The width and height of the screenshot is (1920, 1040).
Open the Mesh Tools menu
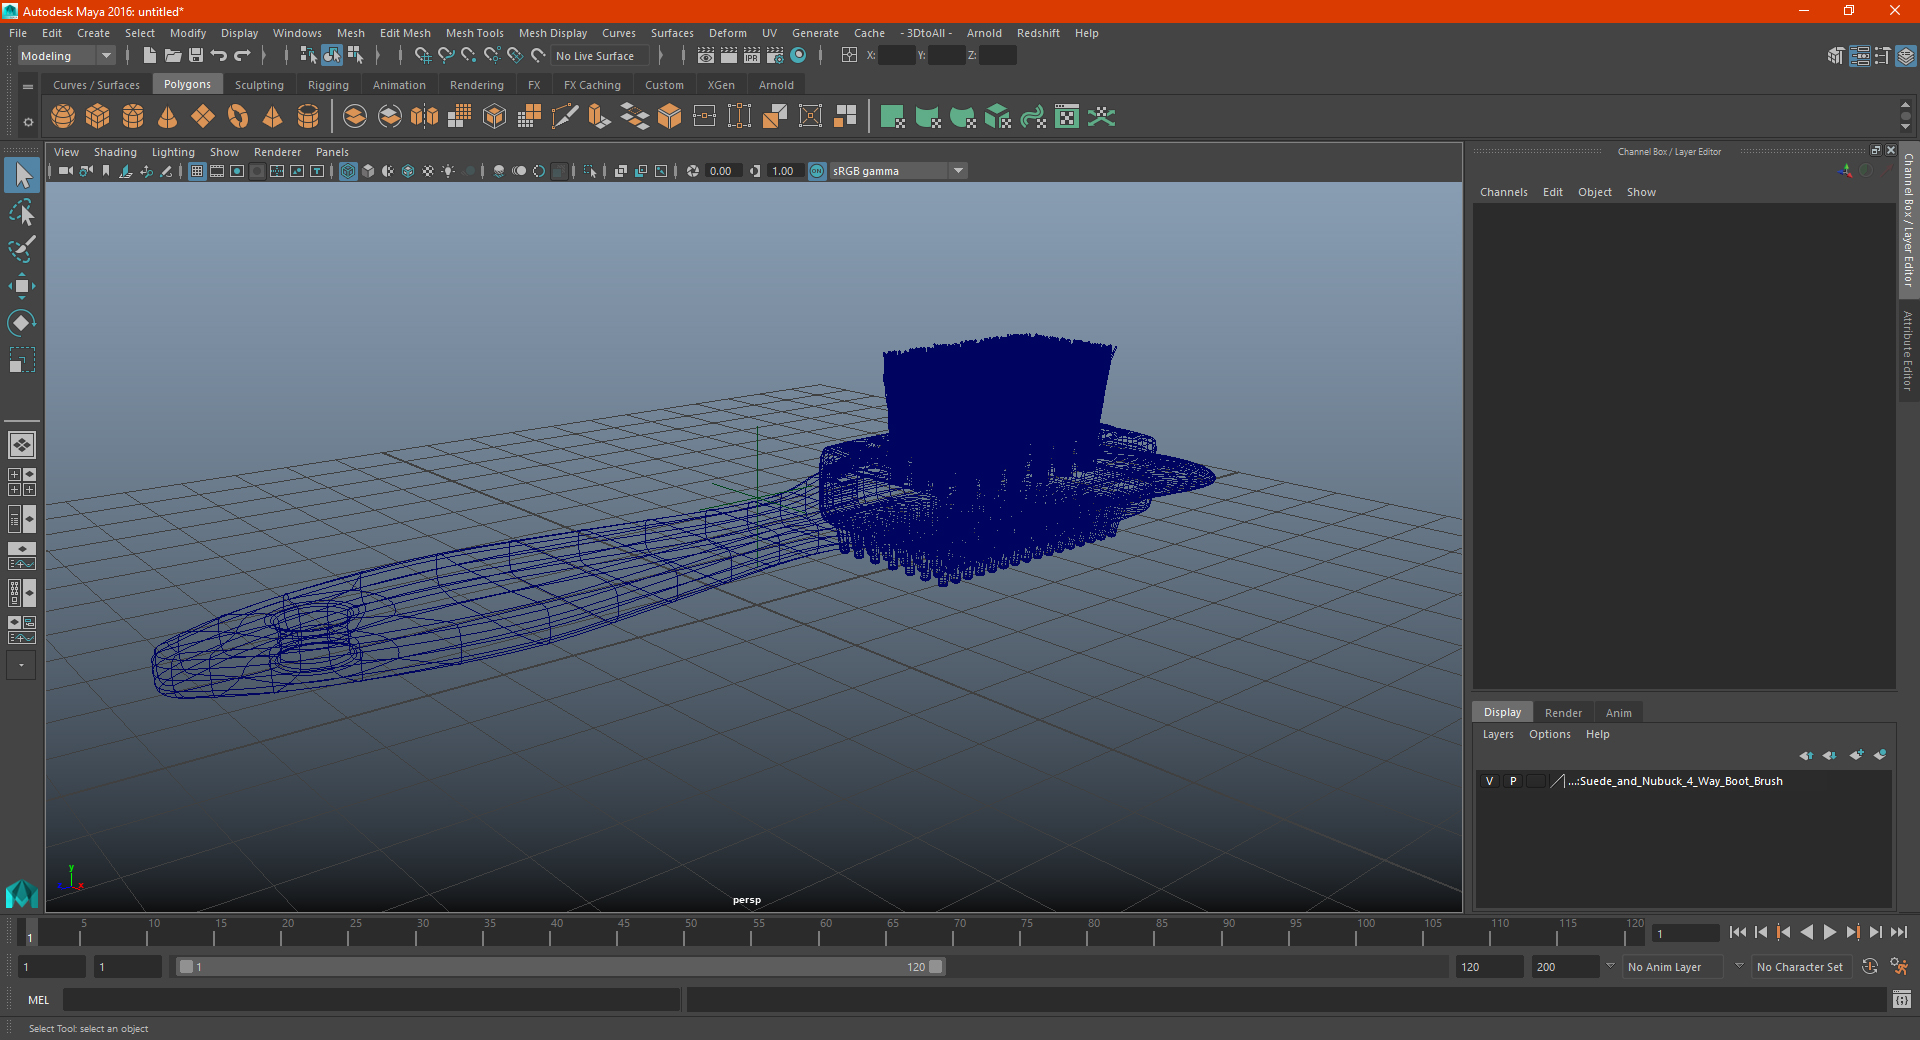point(475,33)
